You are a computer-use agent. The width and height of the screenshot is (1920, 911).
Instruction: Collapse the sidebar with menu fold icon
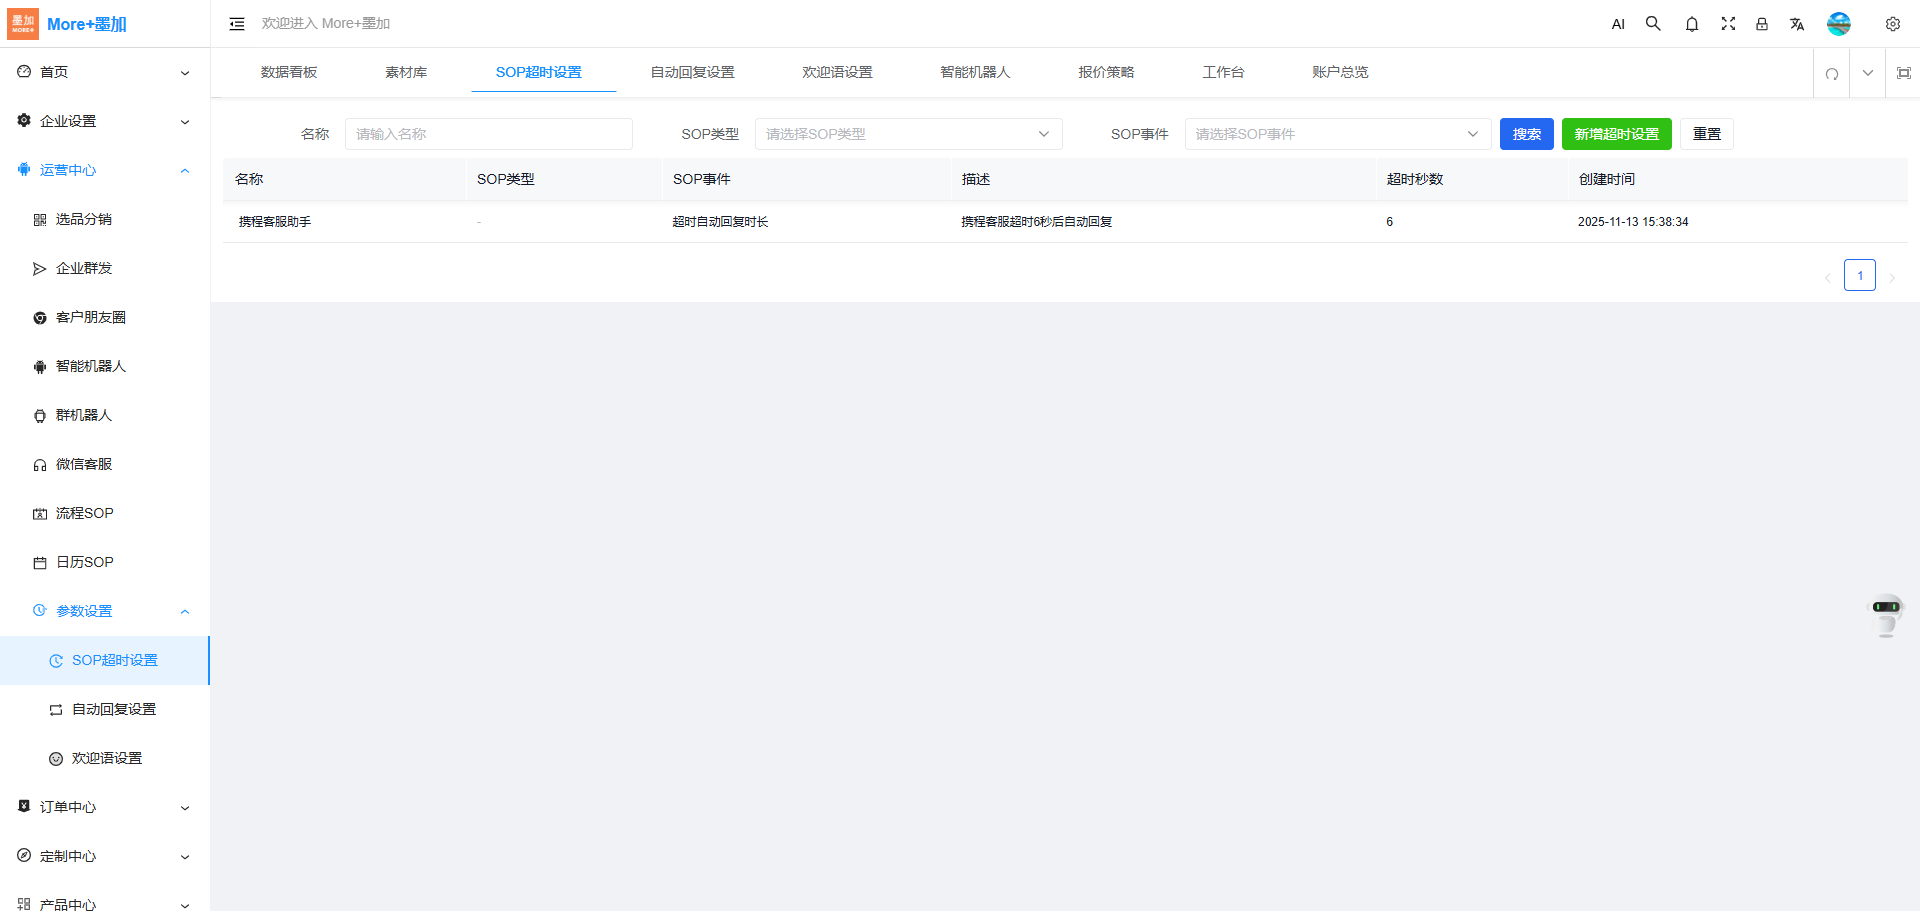(x=237, y=24)
